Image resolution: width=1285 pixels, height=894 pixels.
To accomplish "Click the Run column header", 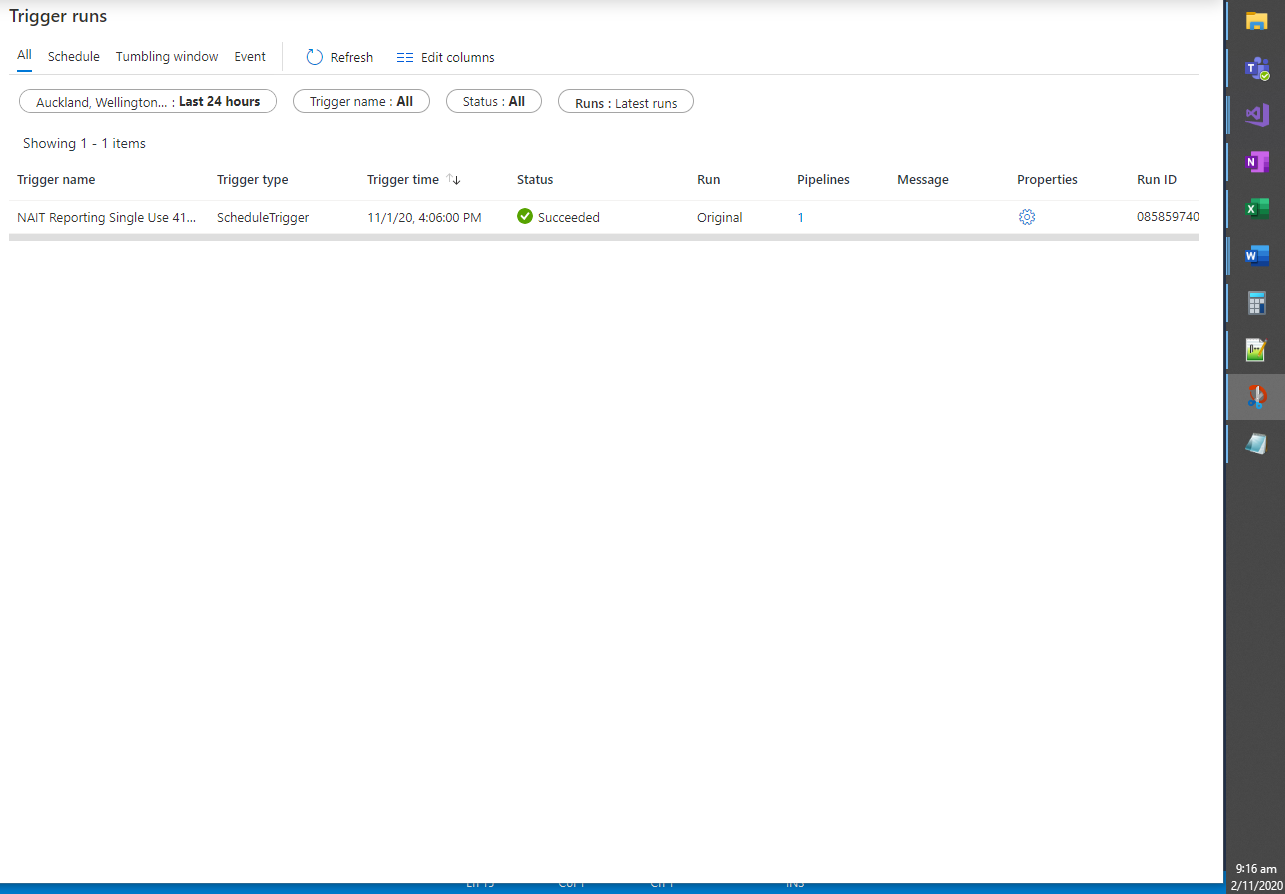I will click(708, 180).
